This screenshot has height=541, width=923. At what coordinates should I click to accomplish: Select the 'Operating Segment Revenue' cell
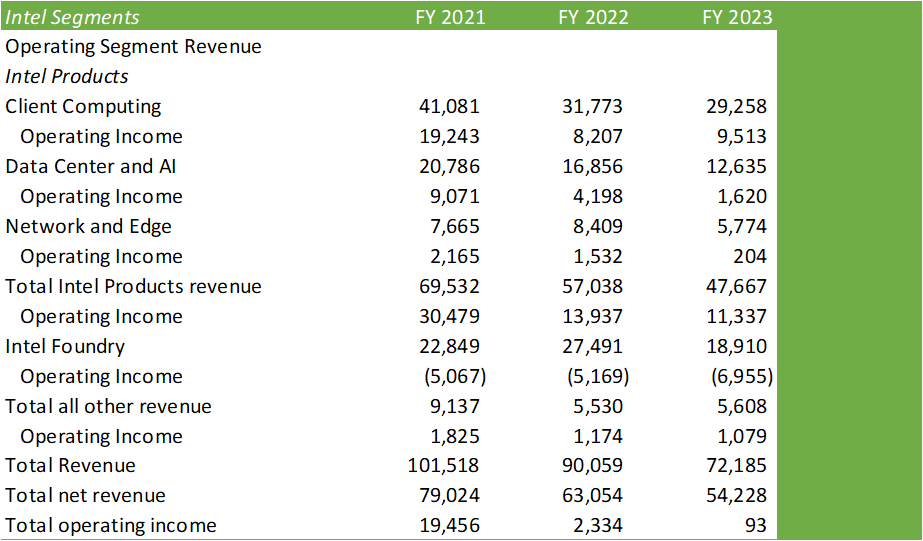[x=134, y=47]
